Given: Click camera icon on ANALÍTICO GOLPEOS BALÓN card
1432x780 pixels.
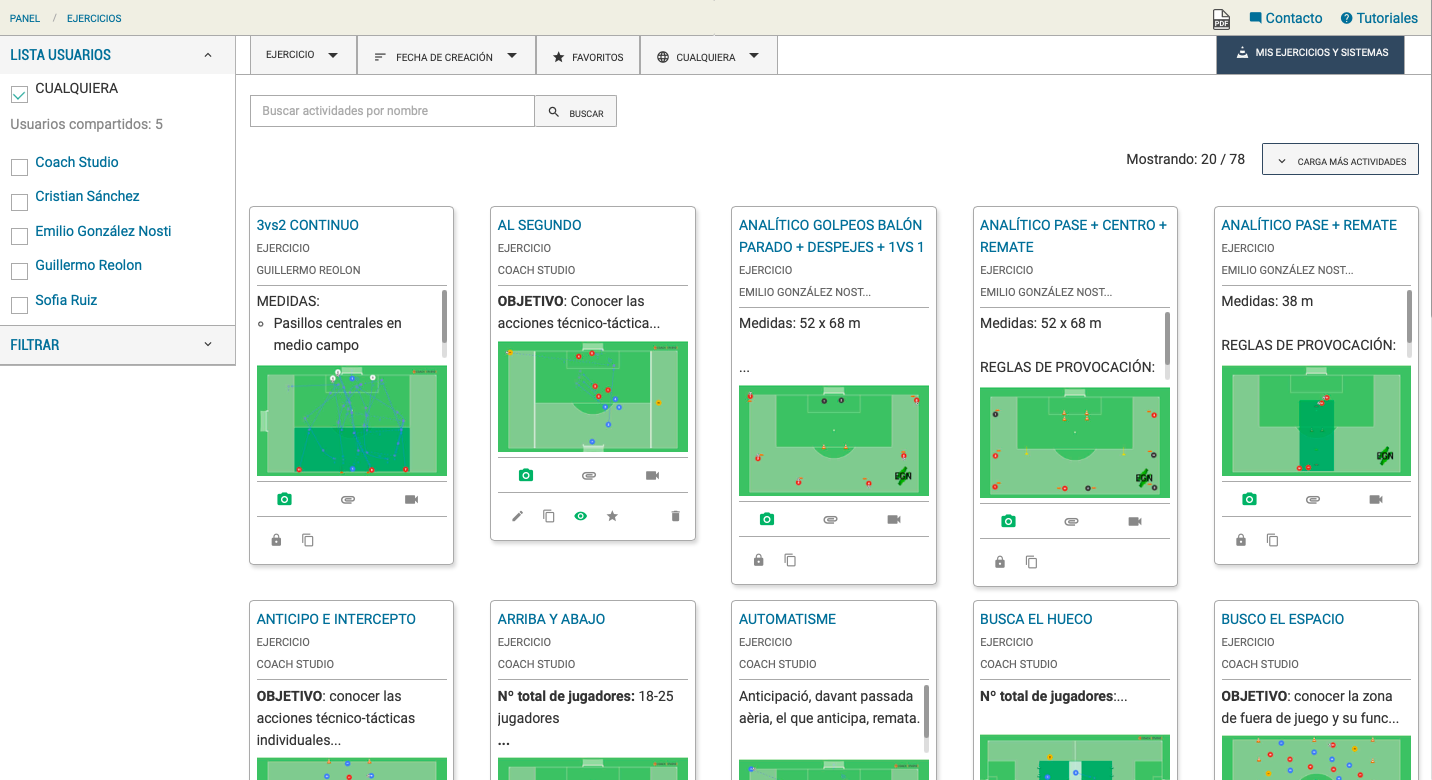Looking at the screenshot, I should coord(767,519).
